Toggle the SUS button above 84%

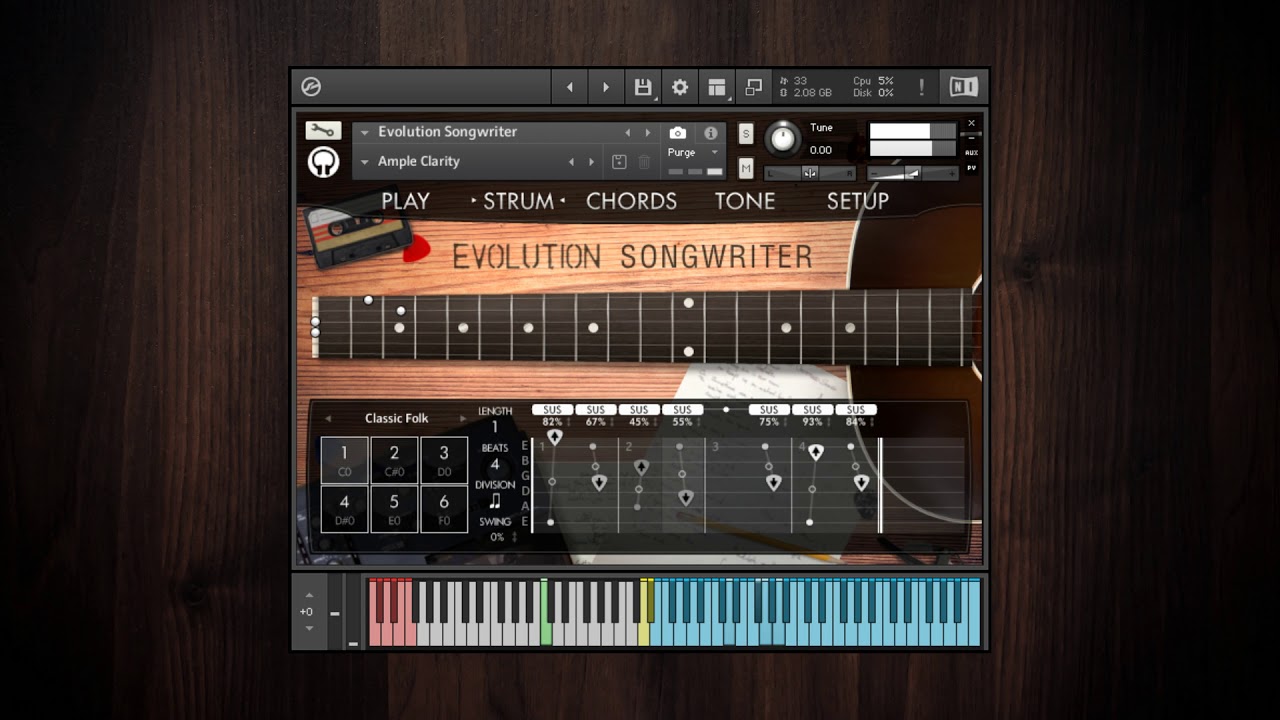[856, 410]
